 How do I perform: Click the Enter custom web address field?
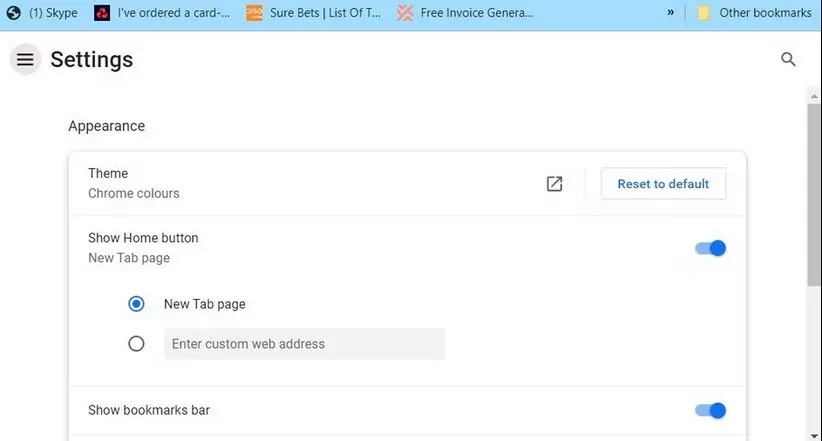(x=304, y=344)
